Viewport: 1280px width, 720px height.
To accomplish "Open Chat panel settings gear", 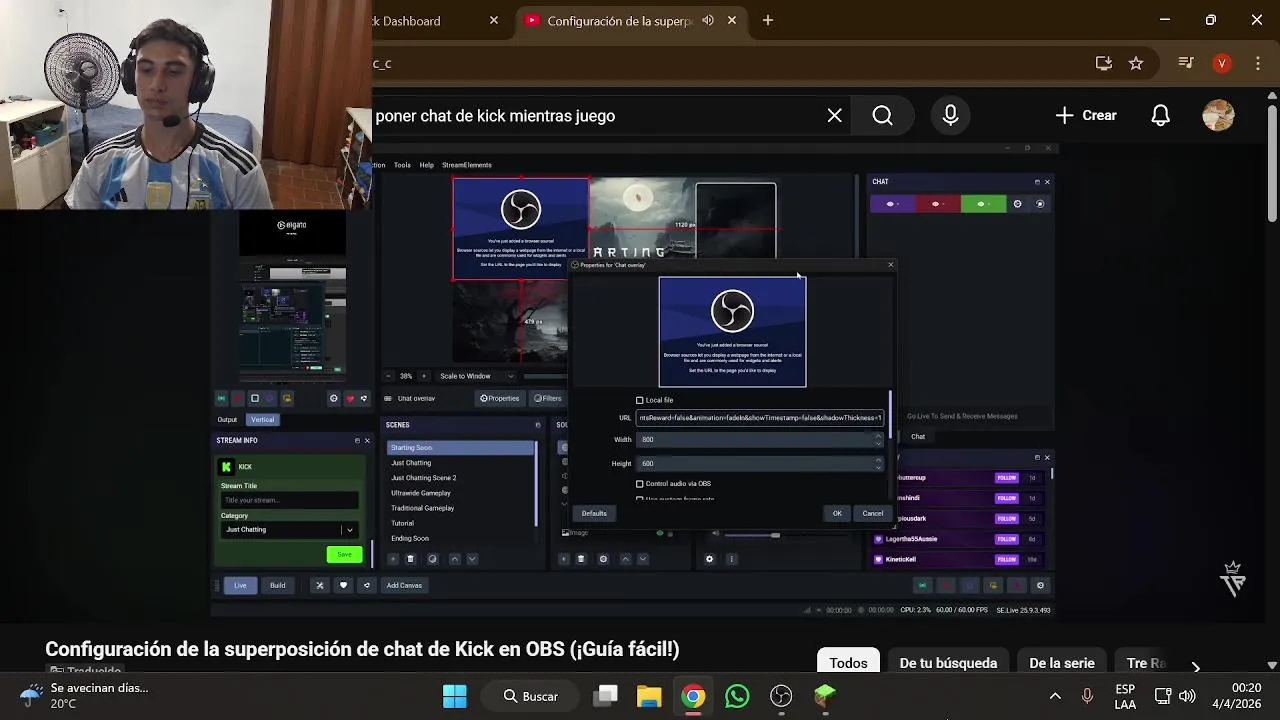I will (x=1018, y=204).
